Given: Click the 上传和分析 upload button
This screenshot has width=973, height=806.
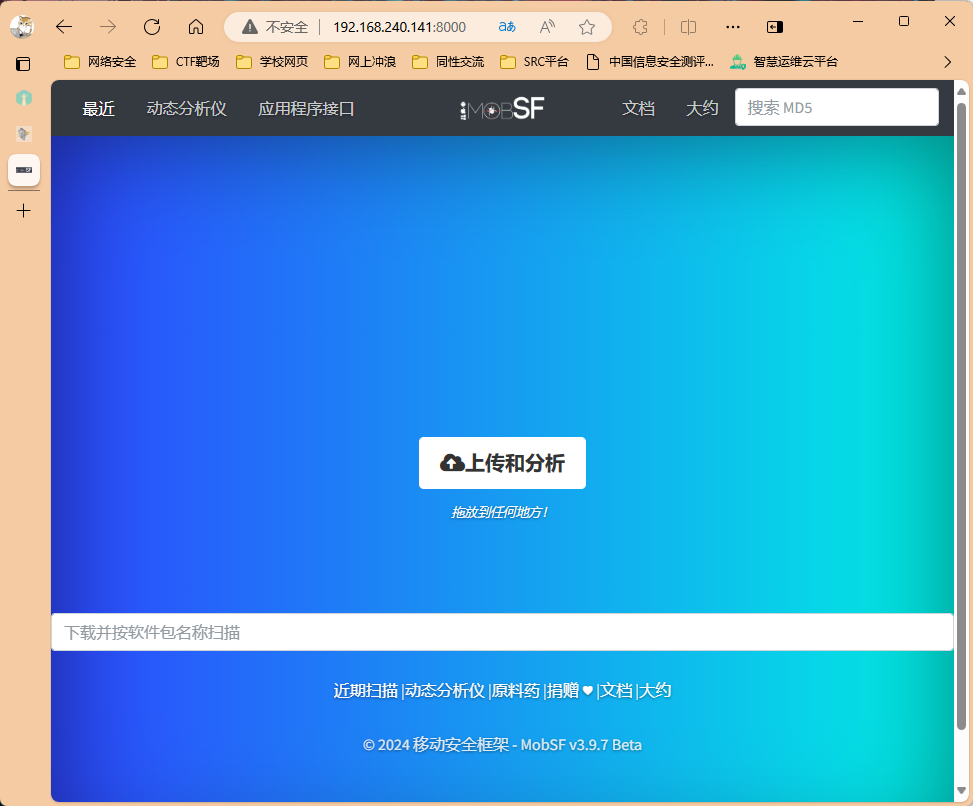Looking at the screenshot, I should click(x=502, y=463).
